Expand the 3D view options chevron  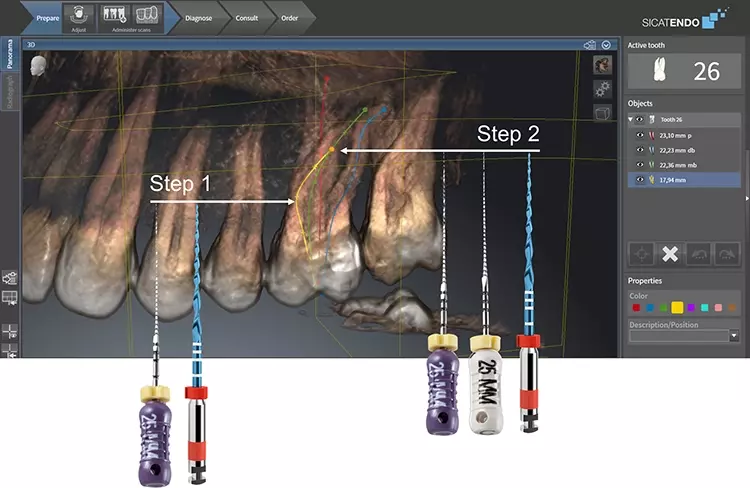607,45
